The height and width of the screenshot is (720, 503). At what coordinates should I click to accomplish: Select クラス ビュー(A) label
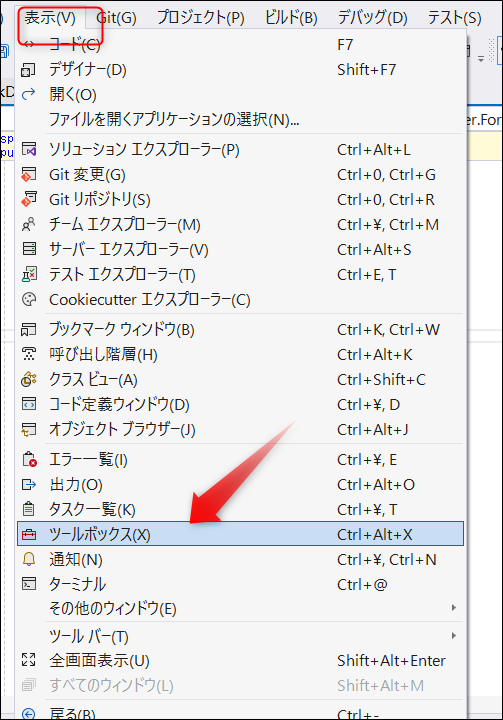pyautogui.click(x=93, y=380)
